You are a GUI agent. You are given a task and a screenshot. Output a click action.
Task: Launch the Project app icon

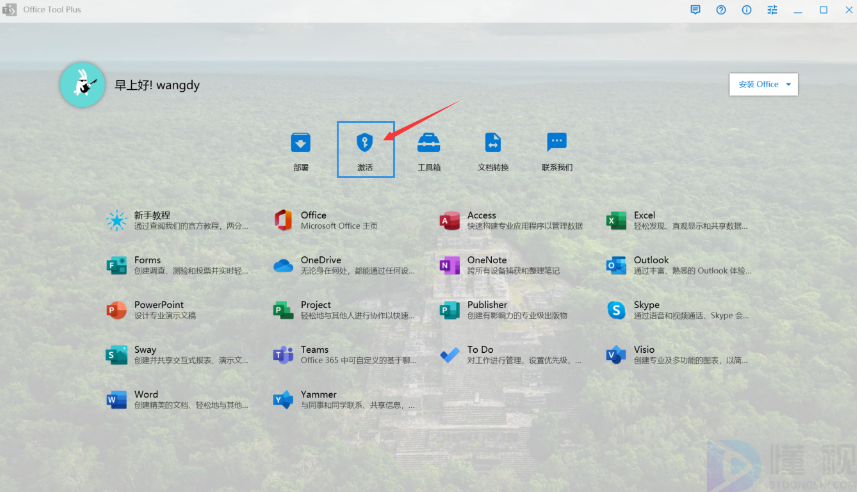283,310
